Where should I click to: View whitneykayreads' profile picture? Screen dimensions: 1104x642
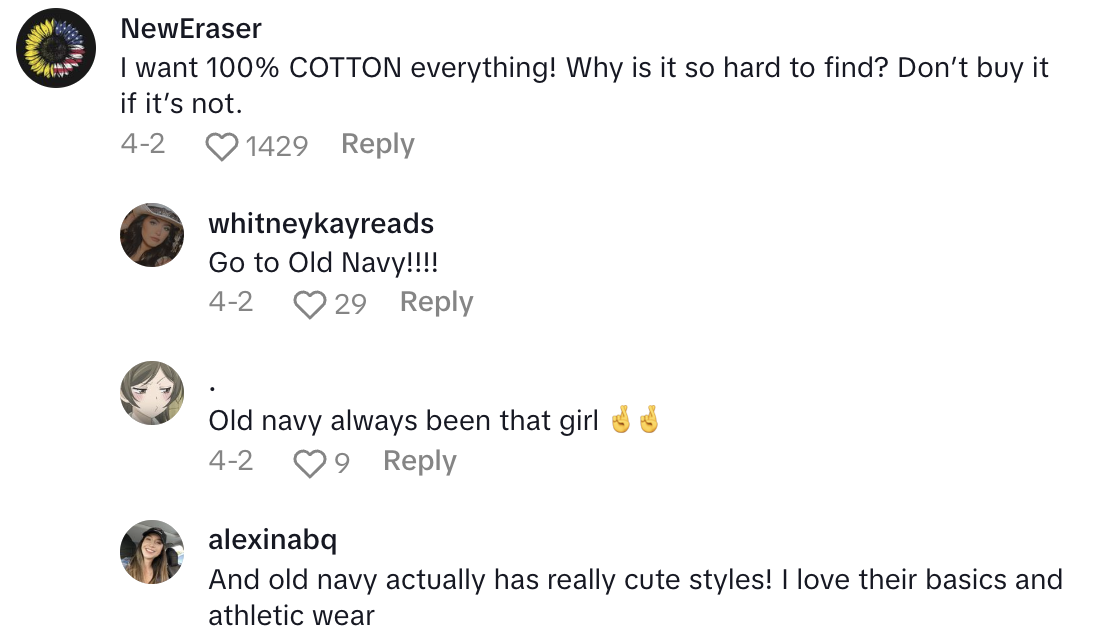(x=152, y=235)
